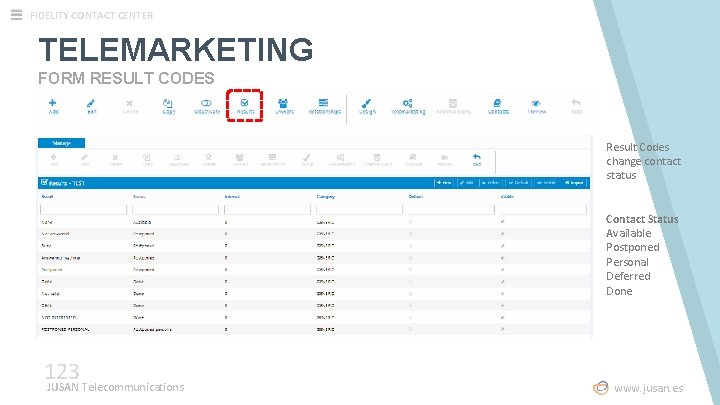Viewport: 720px width, 405px height.
Task: Toggle Visible checkbox in POSTPONED PERSONAL row
Action: coord(503,329)
